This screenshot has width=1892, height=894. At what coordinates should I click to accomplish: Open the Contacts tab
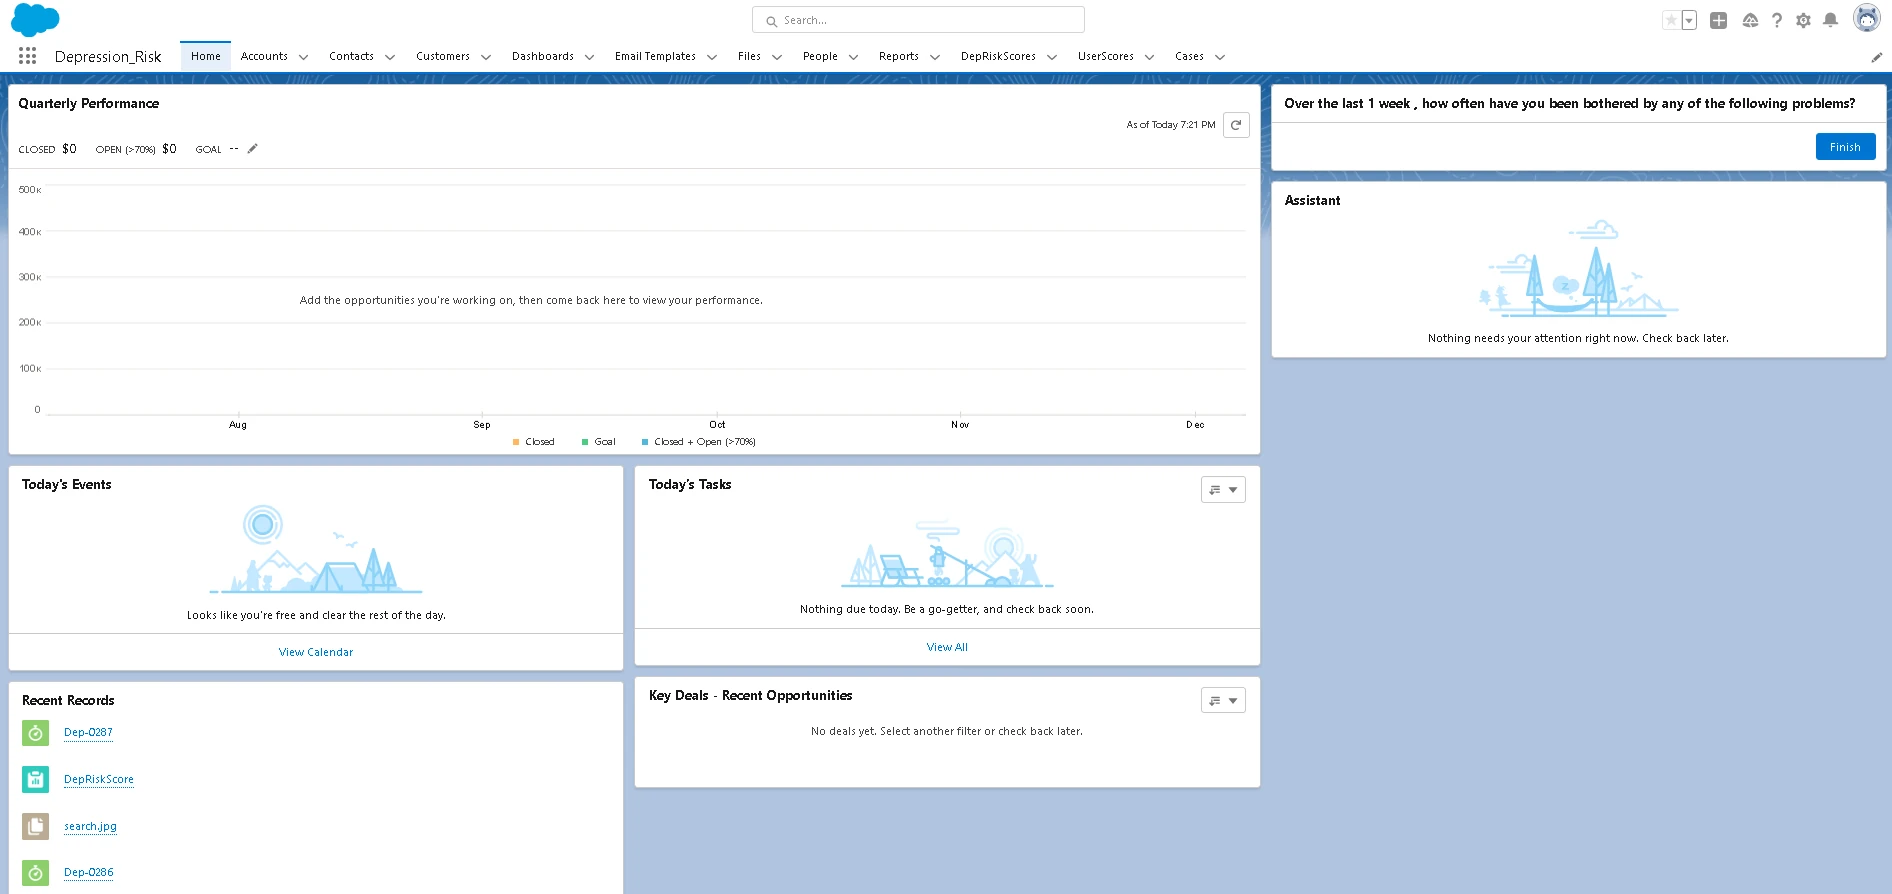(351, 56)
